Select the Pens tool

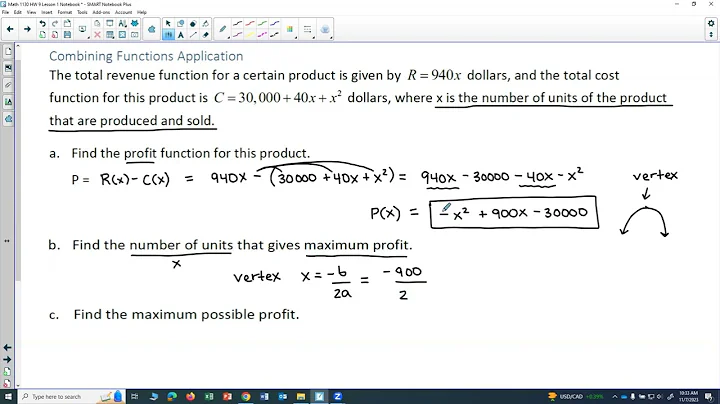pos(168,35)
